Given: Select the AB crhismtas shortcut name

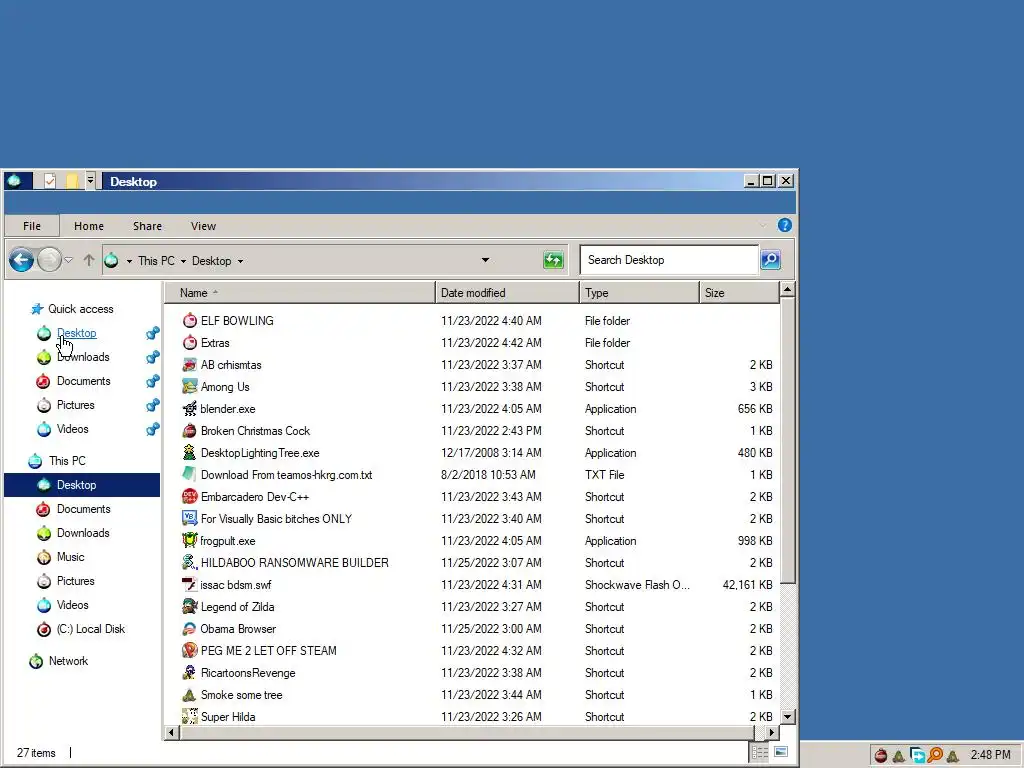Looking at the screenshot, I should 231,365.
